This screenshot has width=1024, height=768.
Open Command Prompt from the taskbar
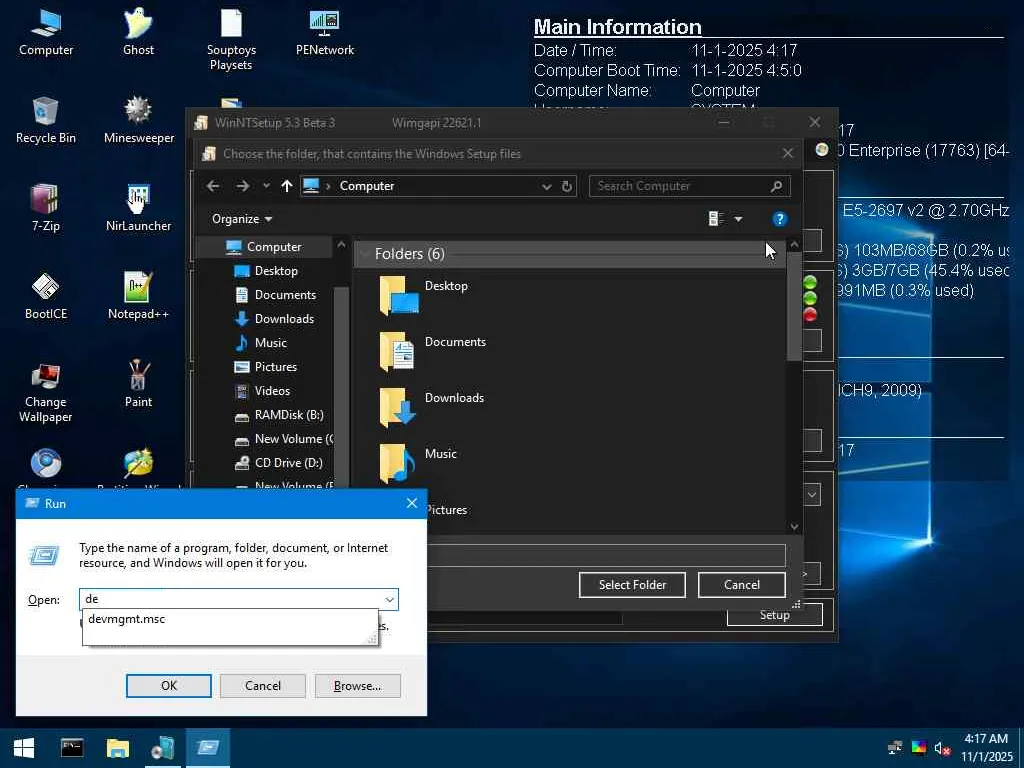click(x=72, y=748)
